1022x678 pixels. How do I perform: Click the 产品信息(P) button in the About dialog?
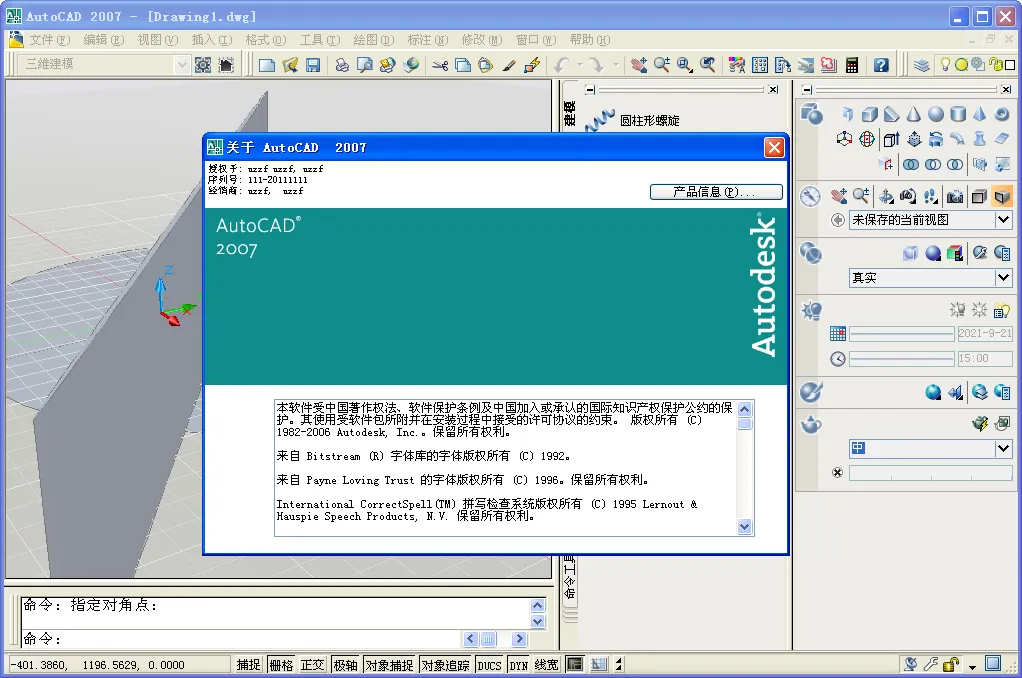pyautogui.click(x=715, y=192)
